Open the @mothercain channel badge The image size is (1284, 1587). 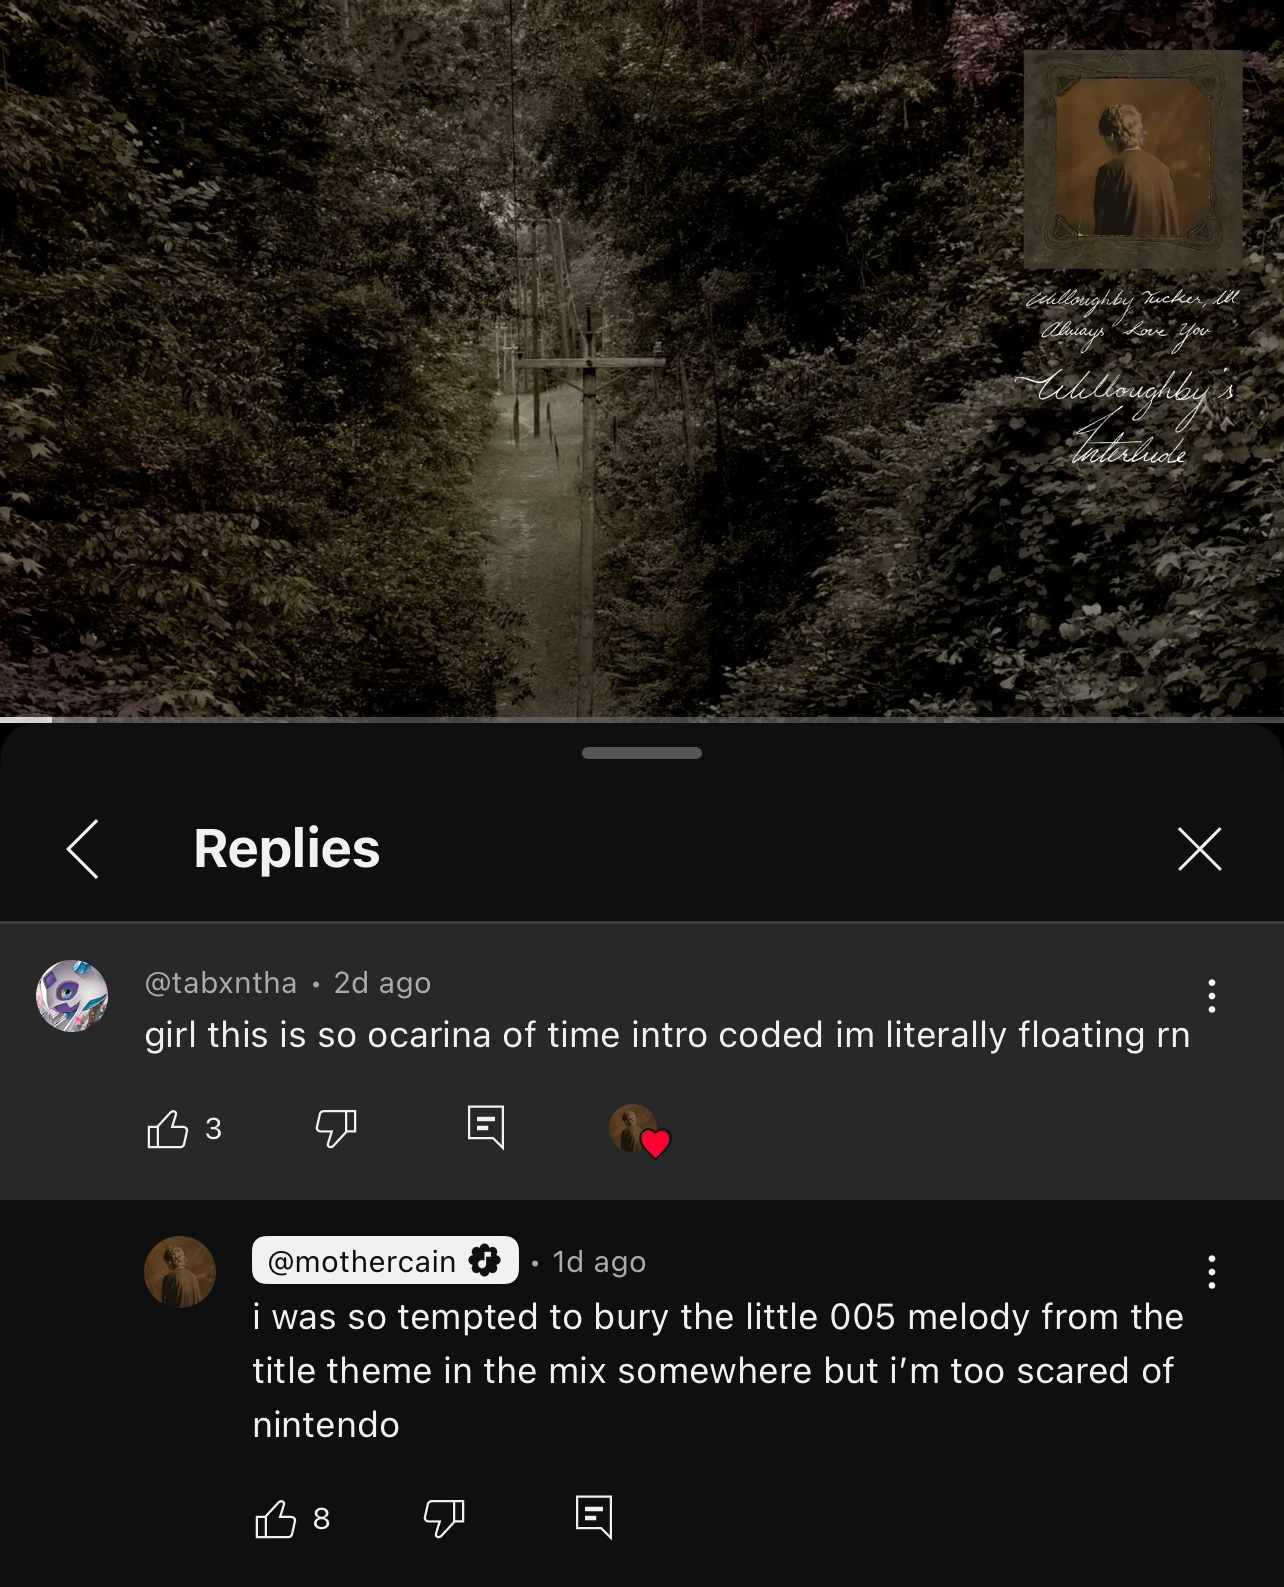(x=385, y=1261)
